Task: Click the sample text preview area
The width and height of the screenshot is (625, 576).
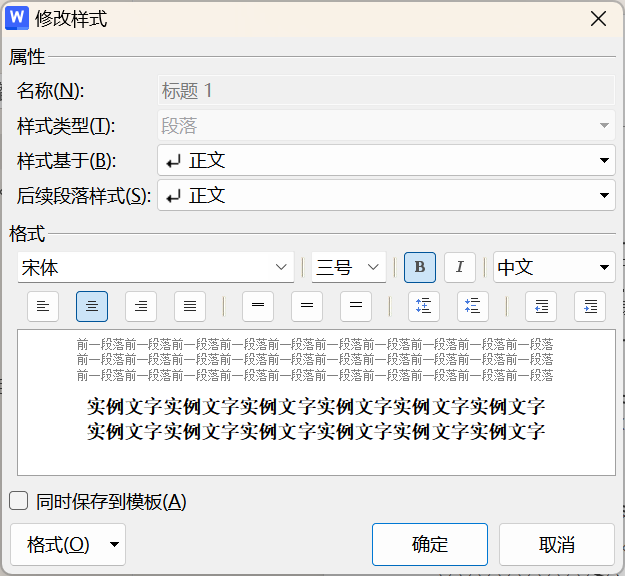Action: point(316,403)
